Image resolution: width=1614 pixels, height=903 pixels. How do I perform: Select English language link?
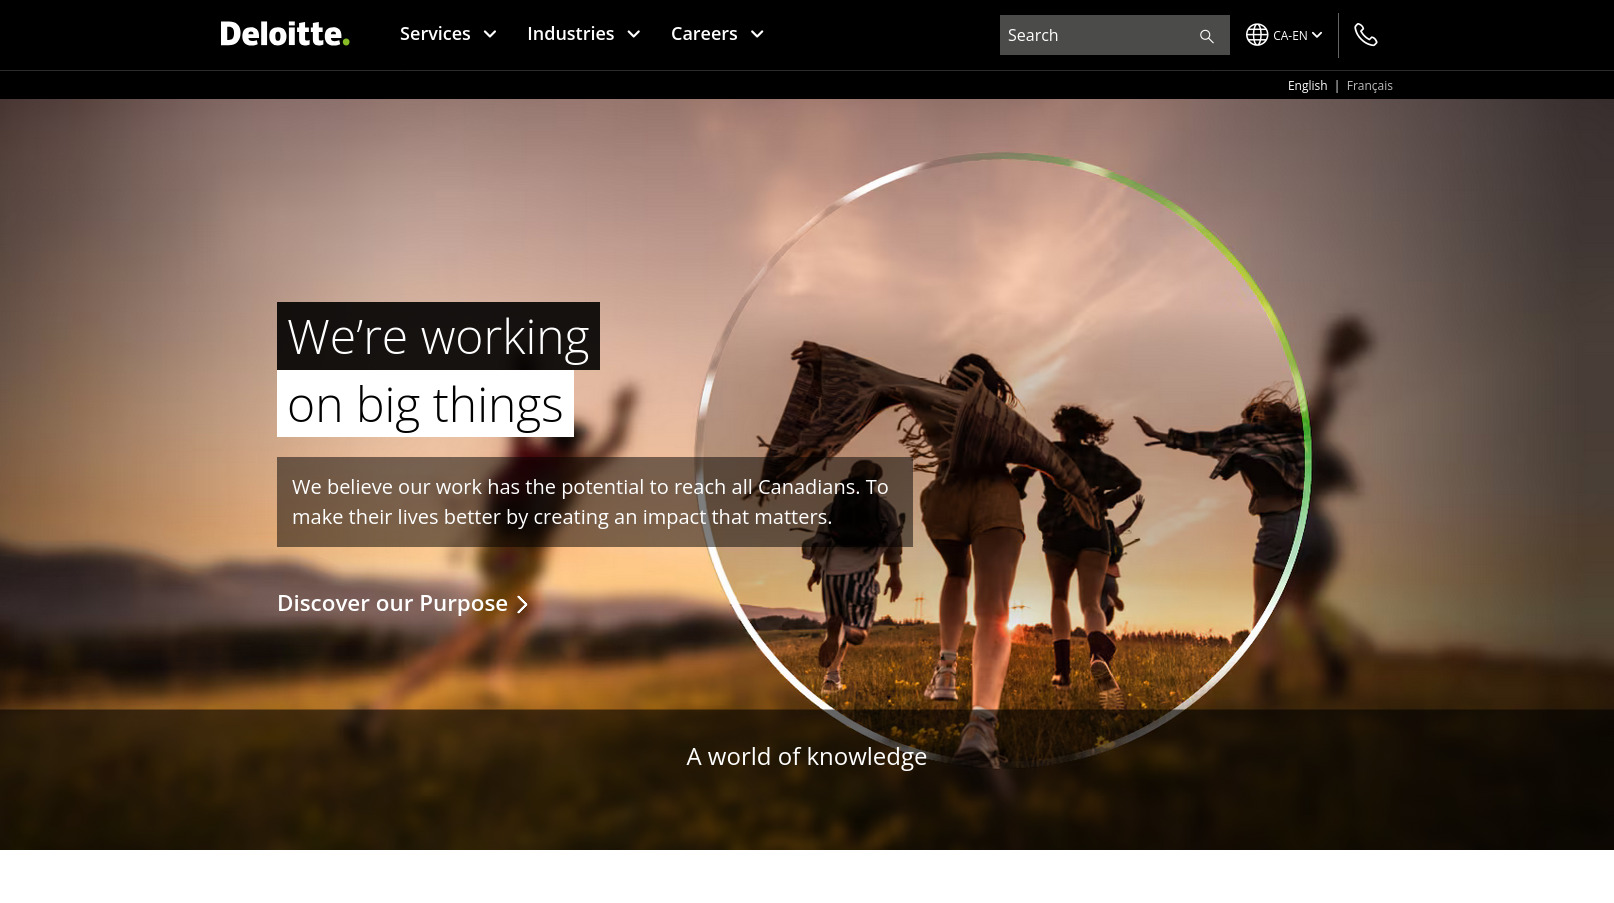(x=1307, y=86)
